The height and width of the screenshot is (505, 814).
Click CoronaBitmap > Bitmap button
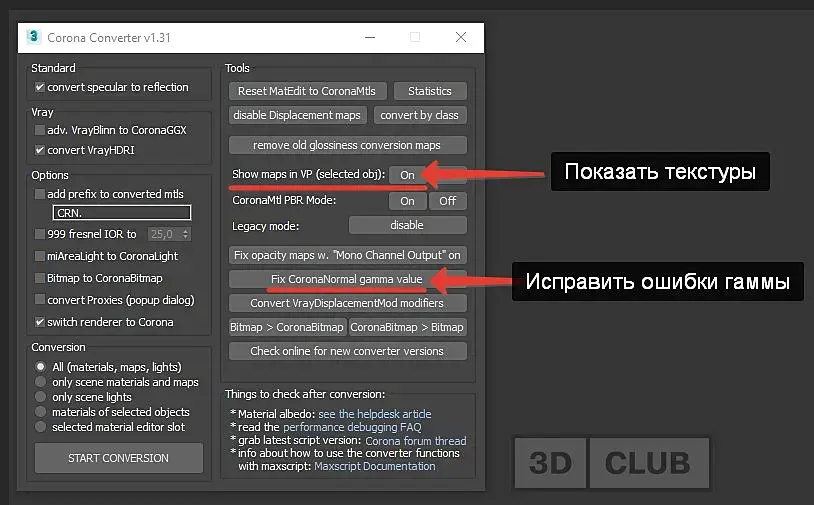pos(408,327)
